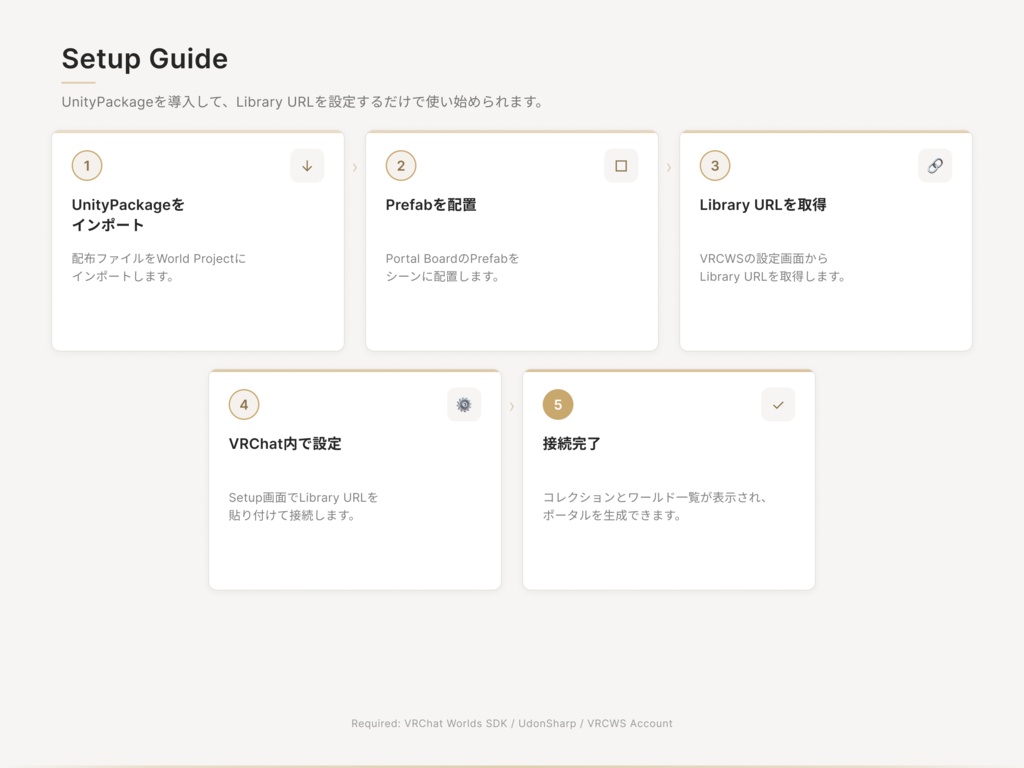Click the description VRCWSの設定画面から
This screenshot has height=768, width=1024.
tap(773, 268)
